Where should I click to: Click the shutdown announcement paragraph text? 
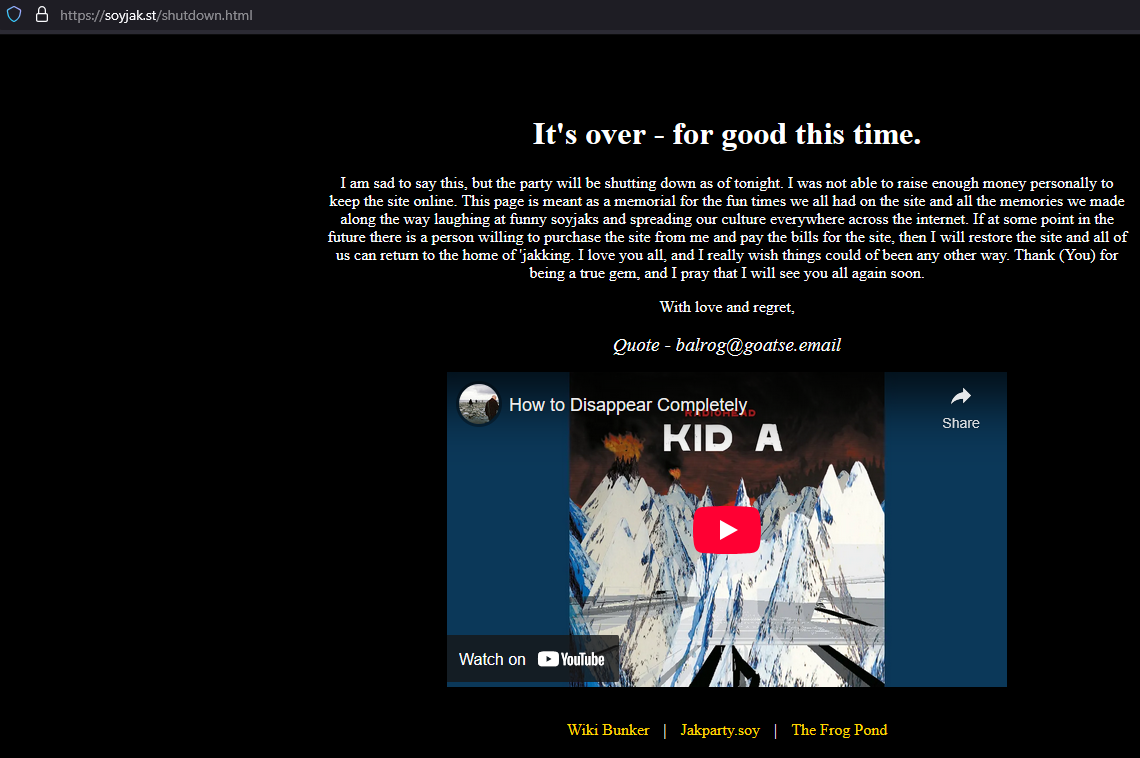click(x=727, y=228)
